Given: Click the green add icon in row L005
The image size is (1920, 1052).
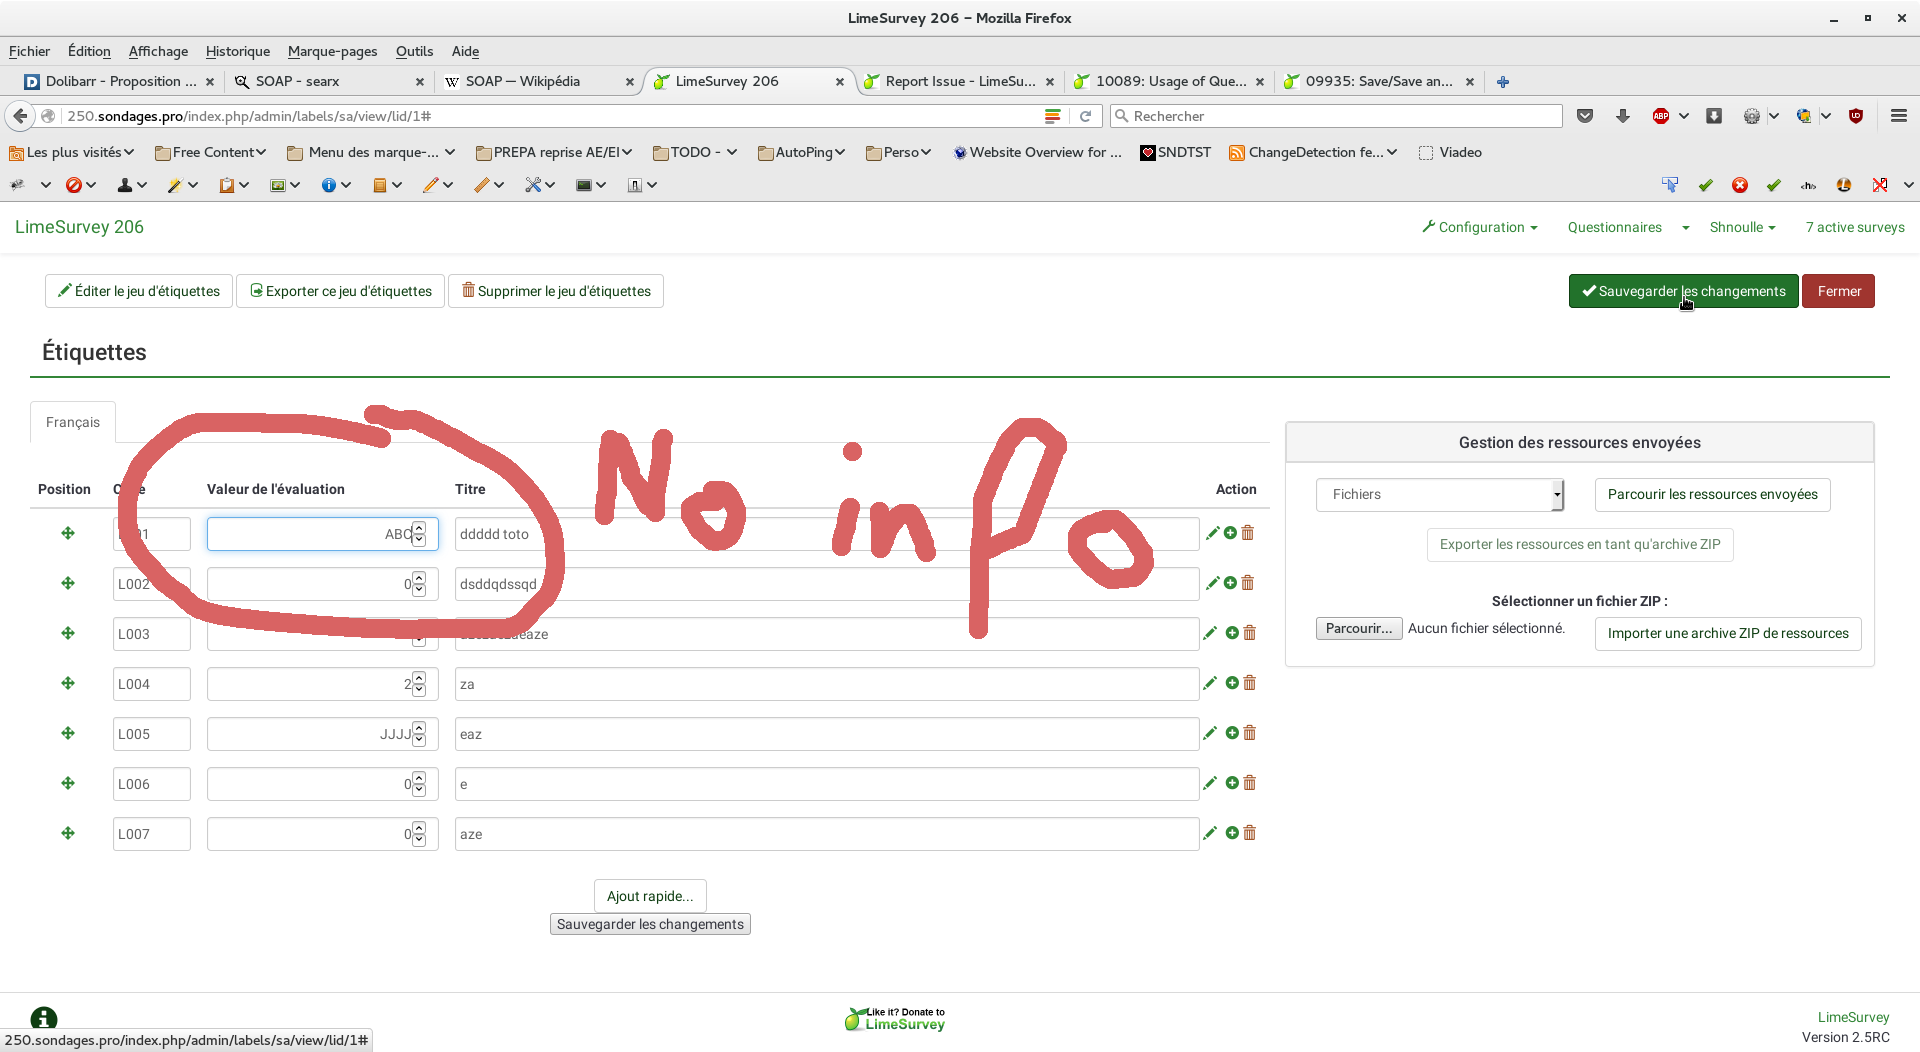Looking at the screenshot, I should (1232, 733).
